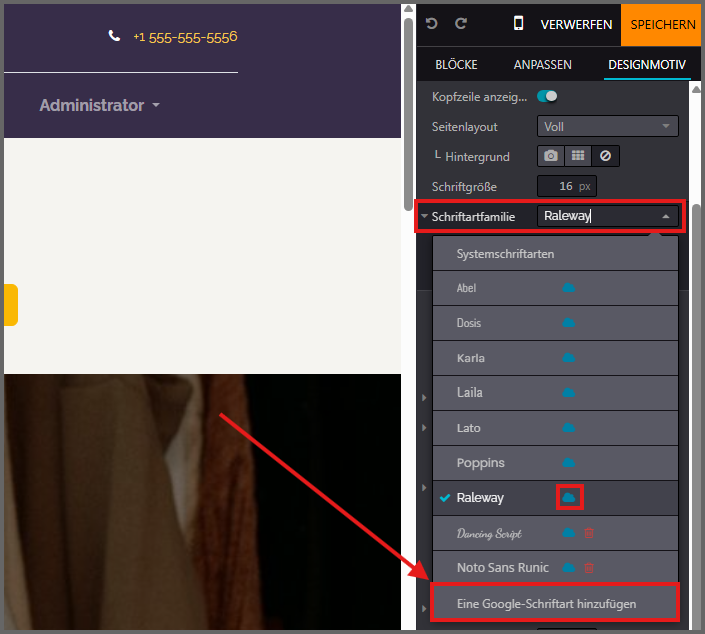Switch to mobile preview phone icon
The height and width of the screenshot is (634, 705).
(x=518, y=24)
